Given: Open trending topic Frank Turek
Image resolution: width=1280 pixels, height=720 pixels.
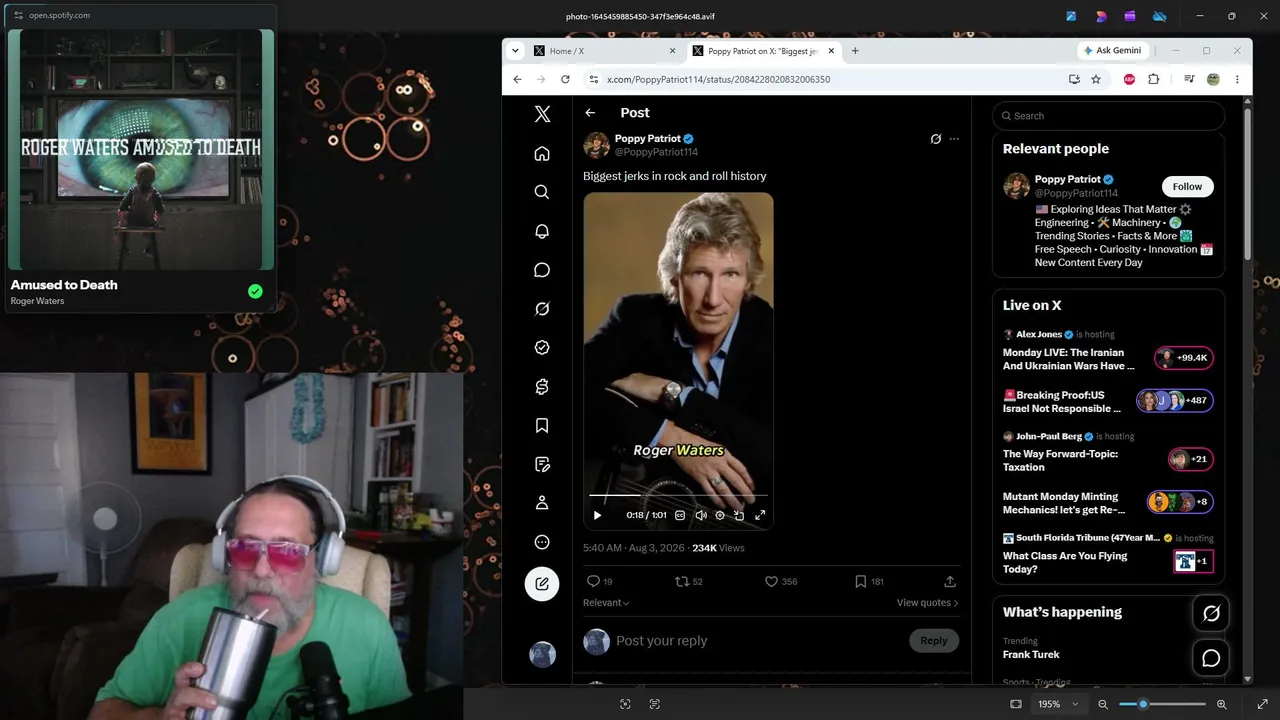Looking at the screenshot, I should coord(1031,655).
